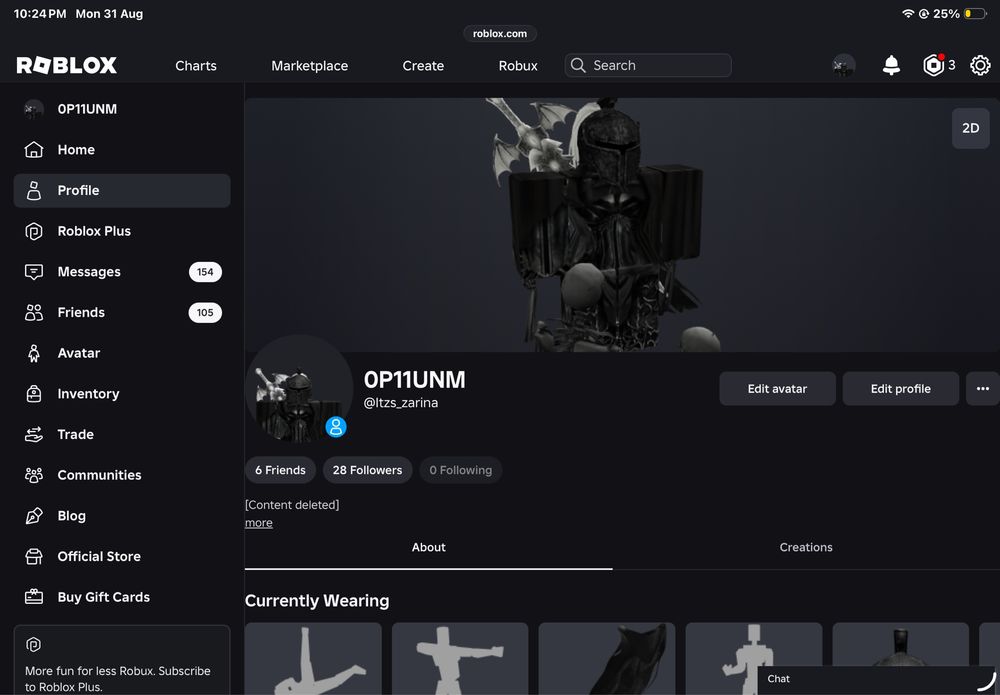Click the Official Store icon
This screenshot has height=695, width=1000.
(x=34, y=557)
